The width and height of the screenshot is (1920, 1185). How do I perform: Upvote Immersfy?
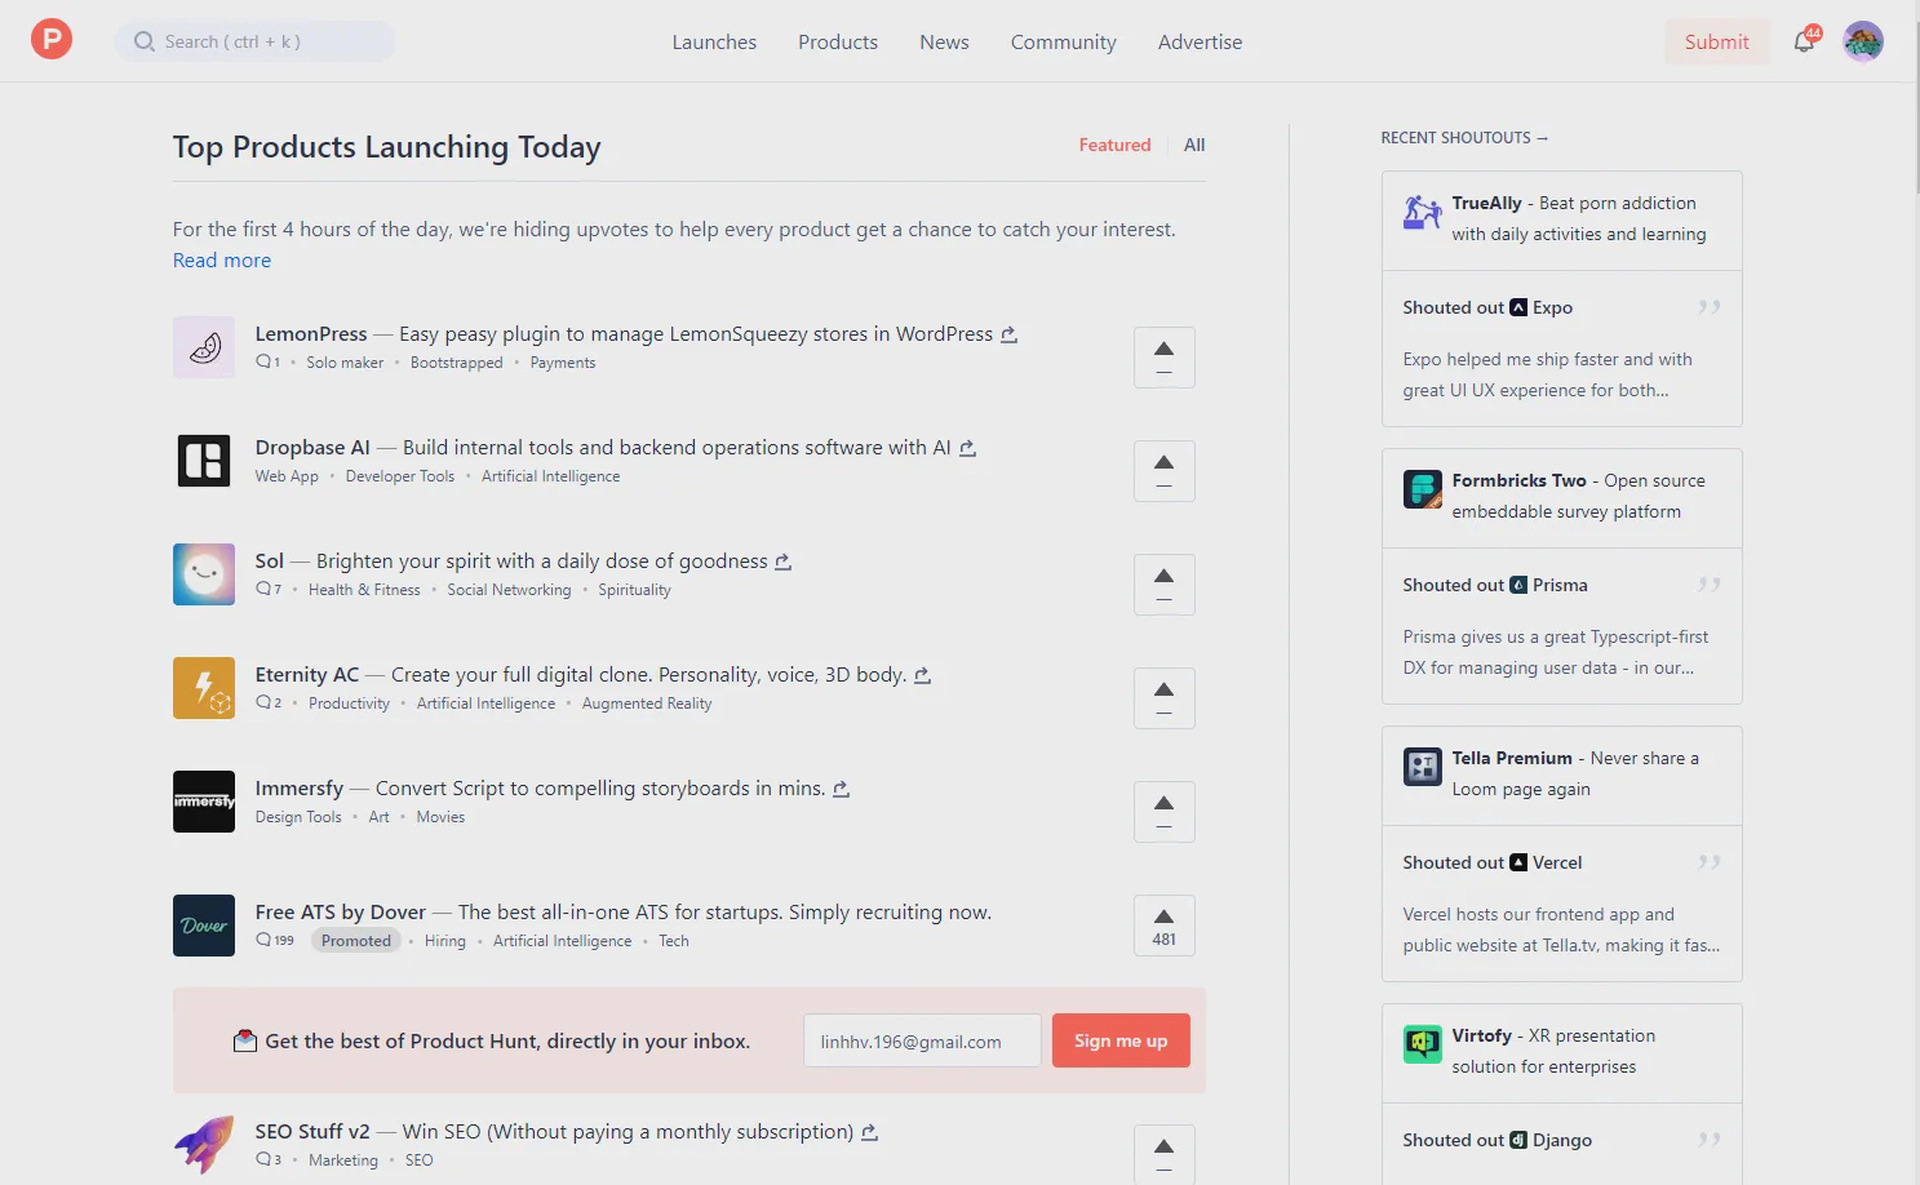1164,812
